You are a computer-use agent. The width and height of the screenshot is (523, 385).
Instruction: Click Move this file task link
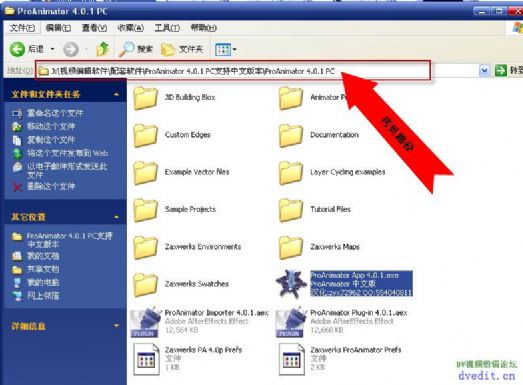[51, 126]
